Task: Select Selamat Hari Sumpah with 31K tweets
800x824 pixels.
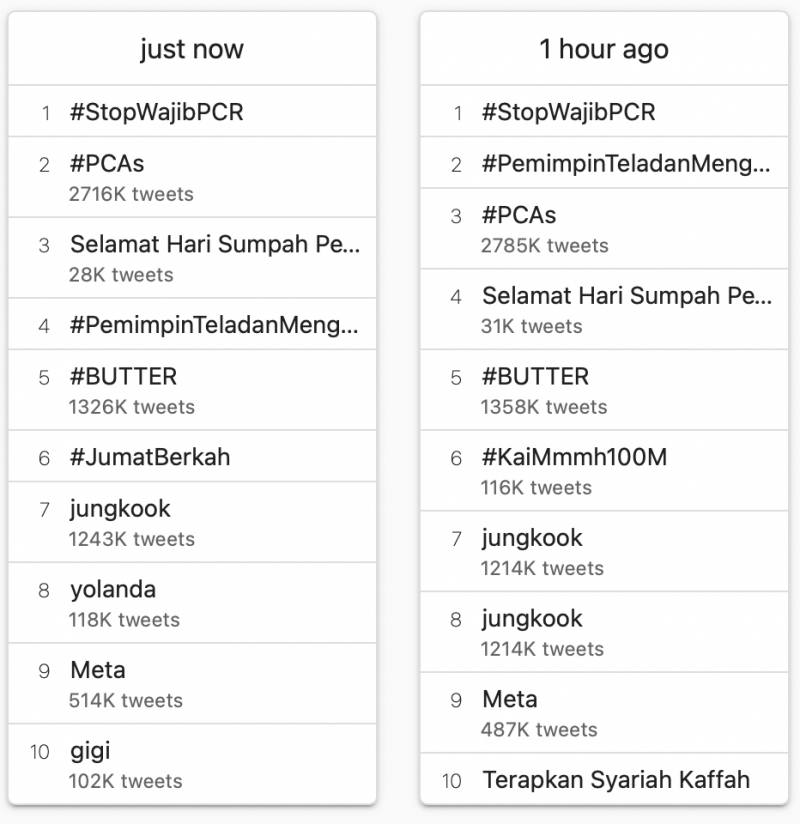Action: coord(604,310)
